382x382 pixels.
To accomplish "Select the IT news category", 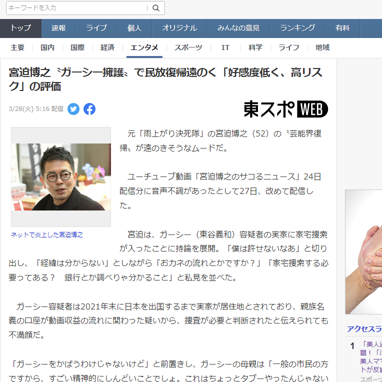I will 225,48.
